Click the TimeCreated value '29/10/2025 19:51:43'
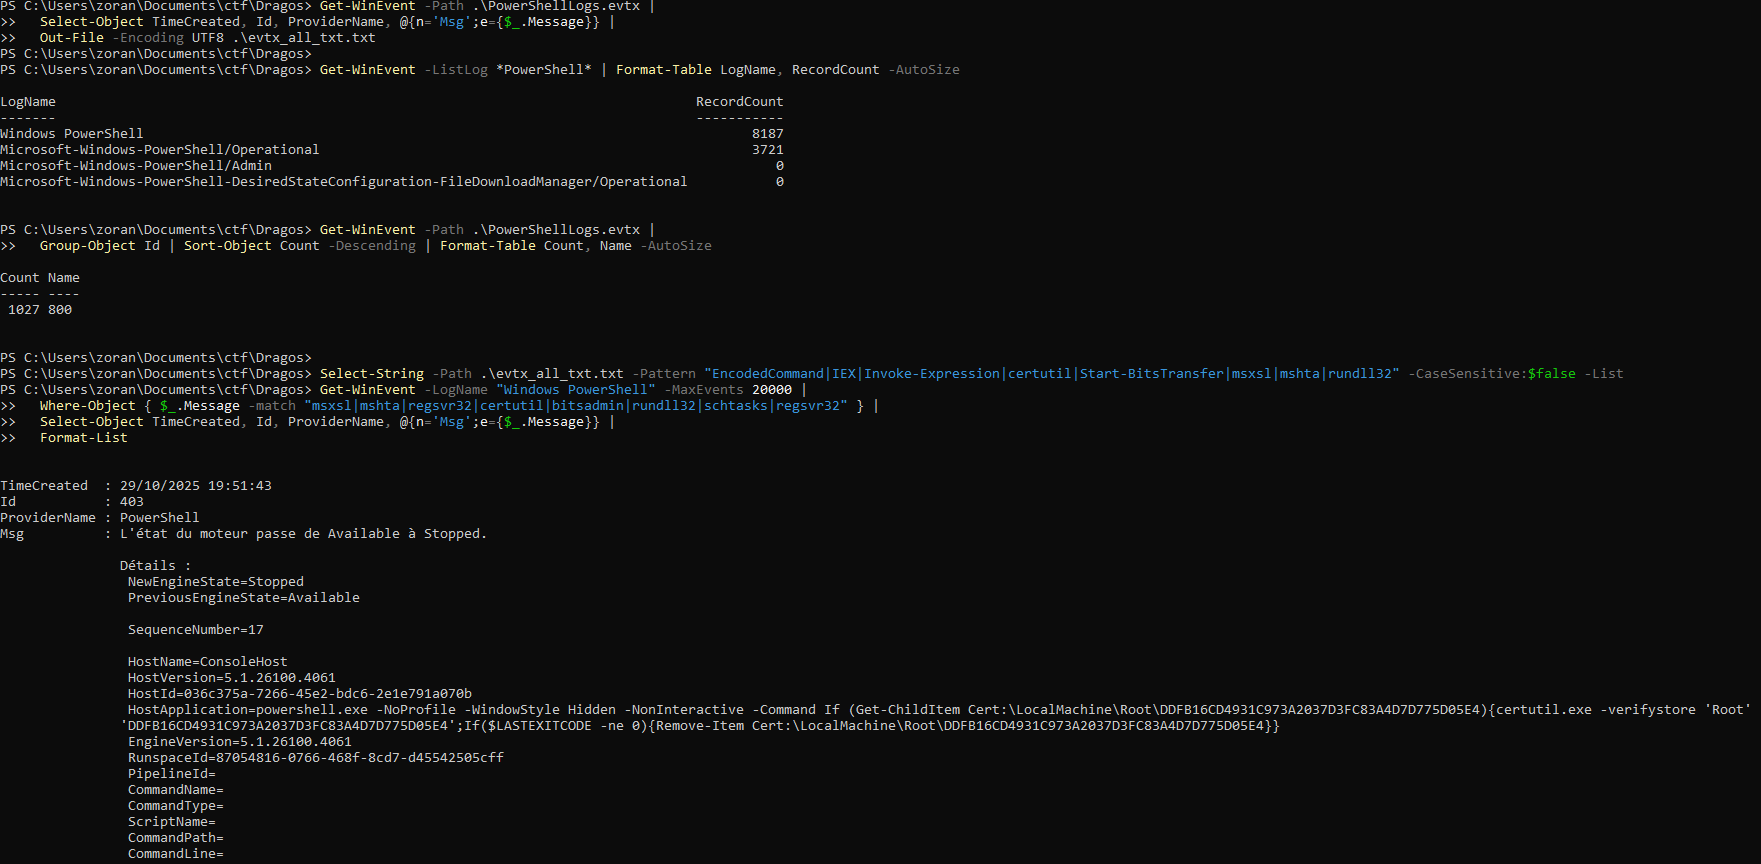The height and width of the screenshot is (864, 1761). 196,485
